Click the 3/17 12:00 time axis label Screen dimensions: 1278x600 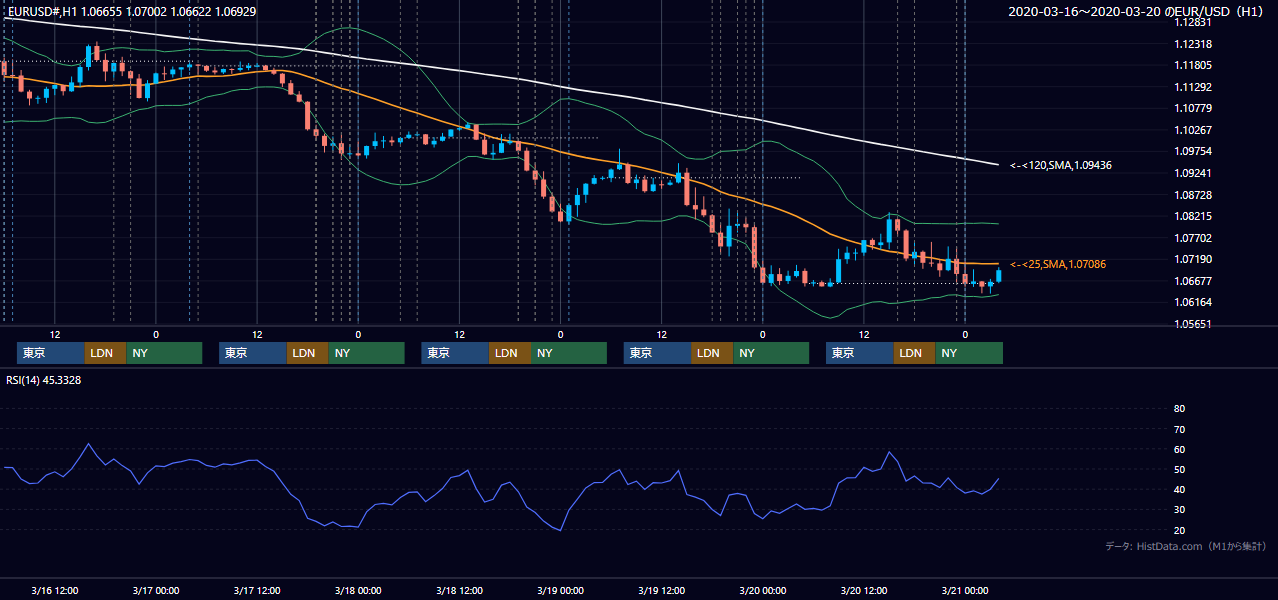coord(257,590)
